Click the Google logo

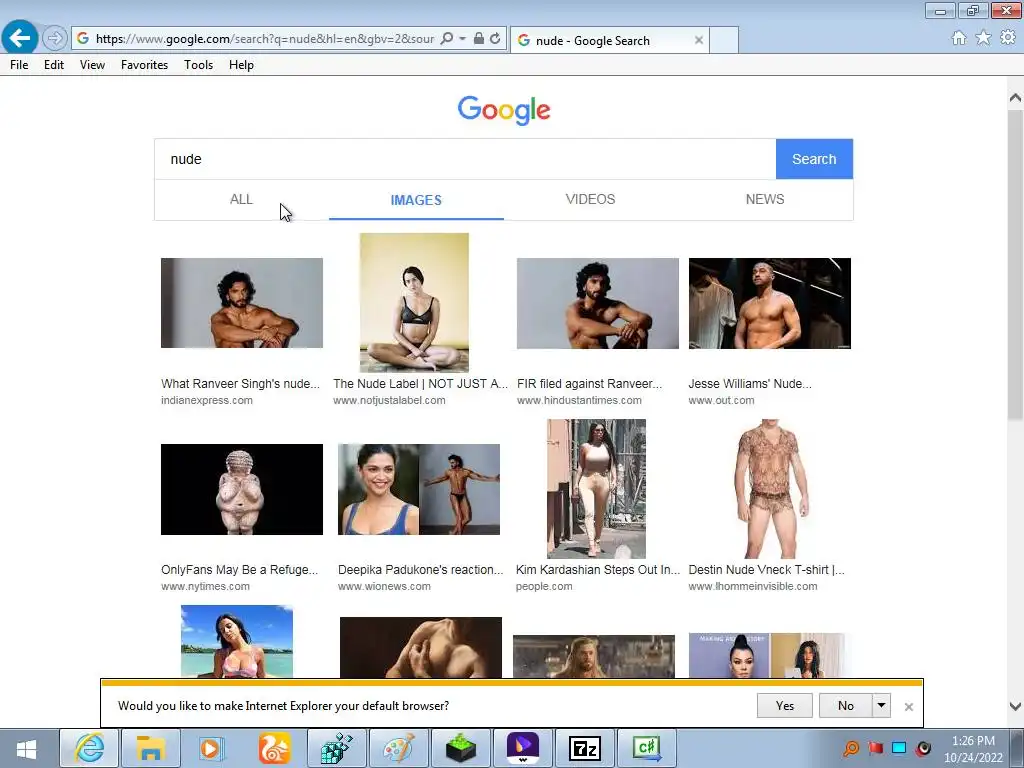504,110
